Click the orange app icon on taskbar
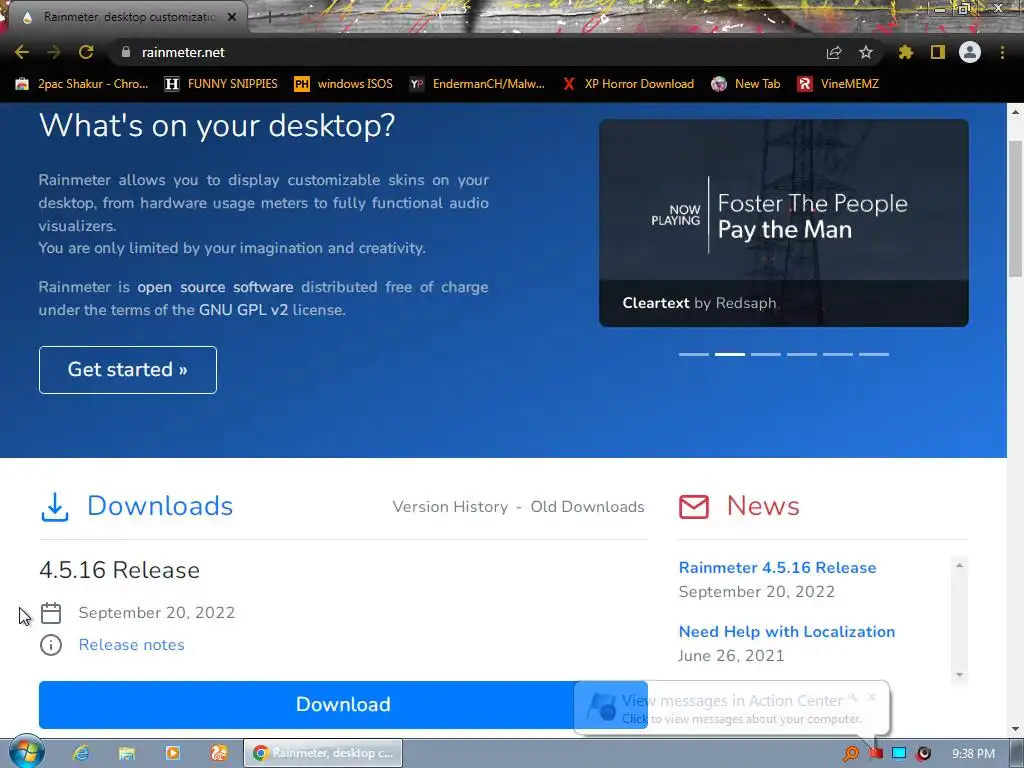This screenshot has width=1024, height=768. (x=219, y=753)
